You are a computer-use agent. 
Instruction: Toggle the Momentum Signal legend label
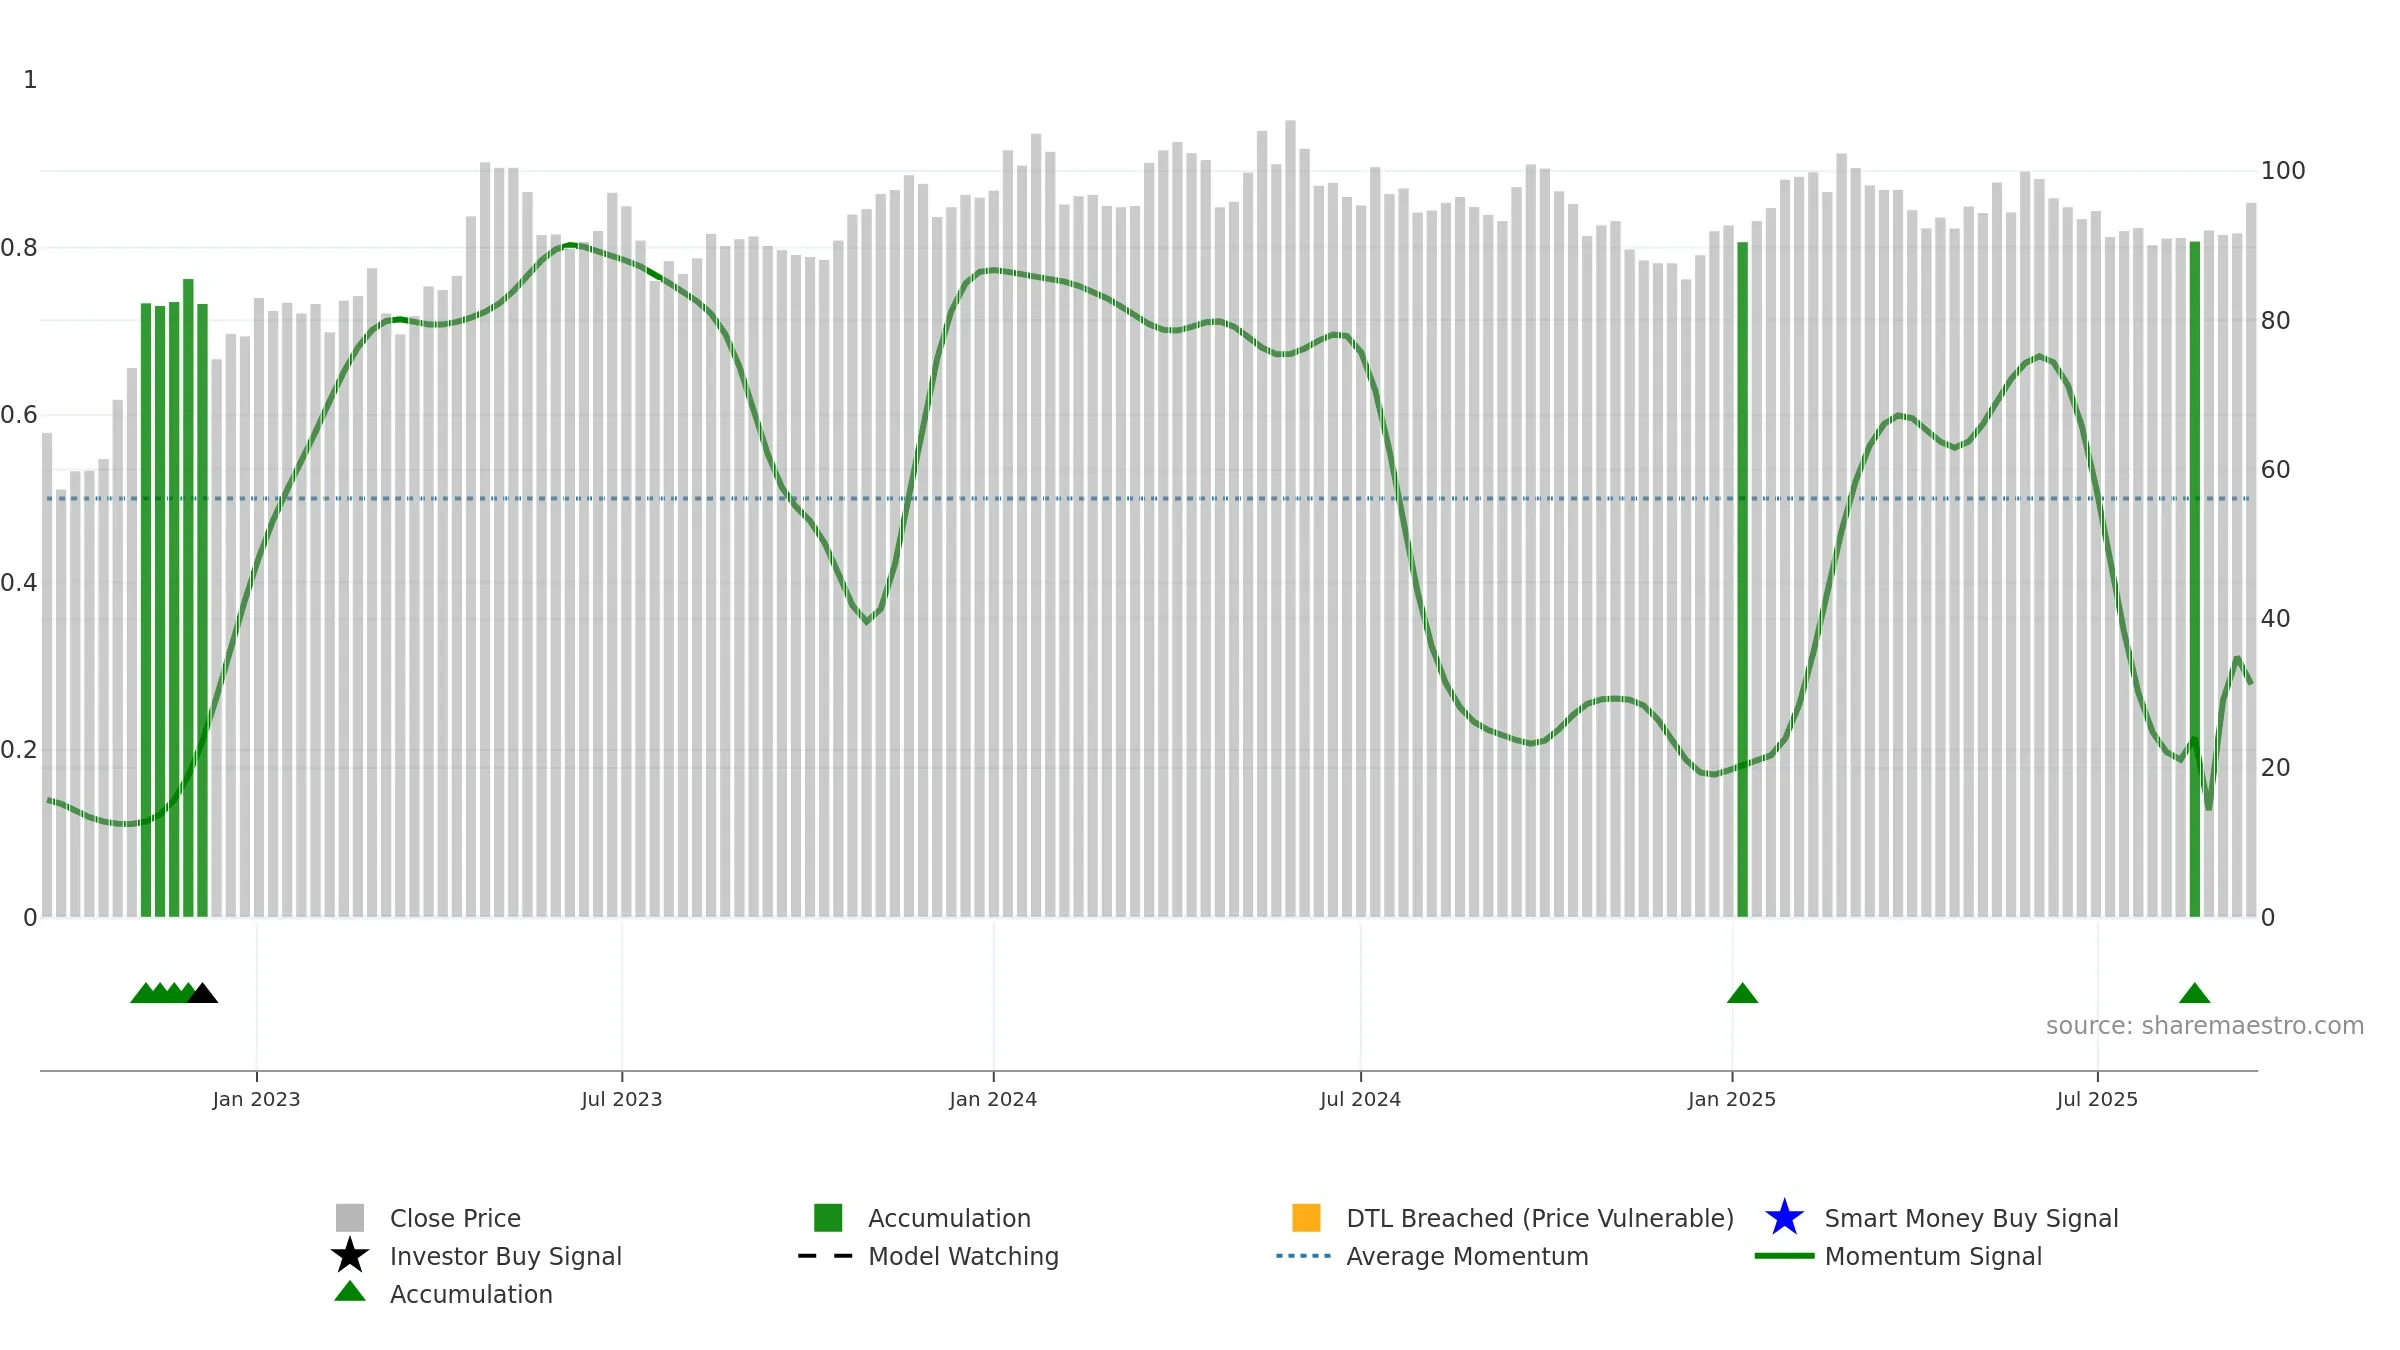pos(1933,1256)
